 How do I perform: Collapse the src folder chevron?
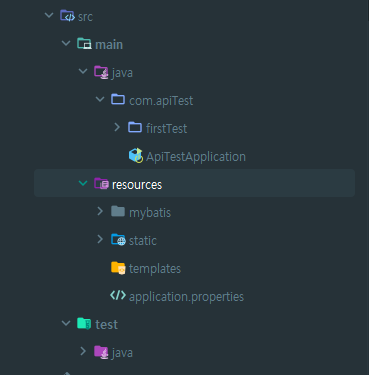[49, 15]
